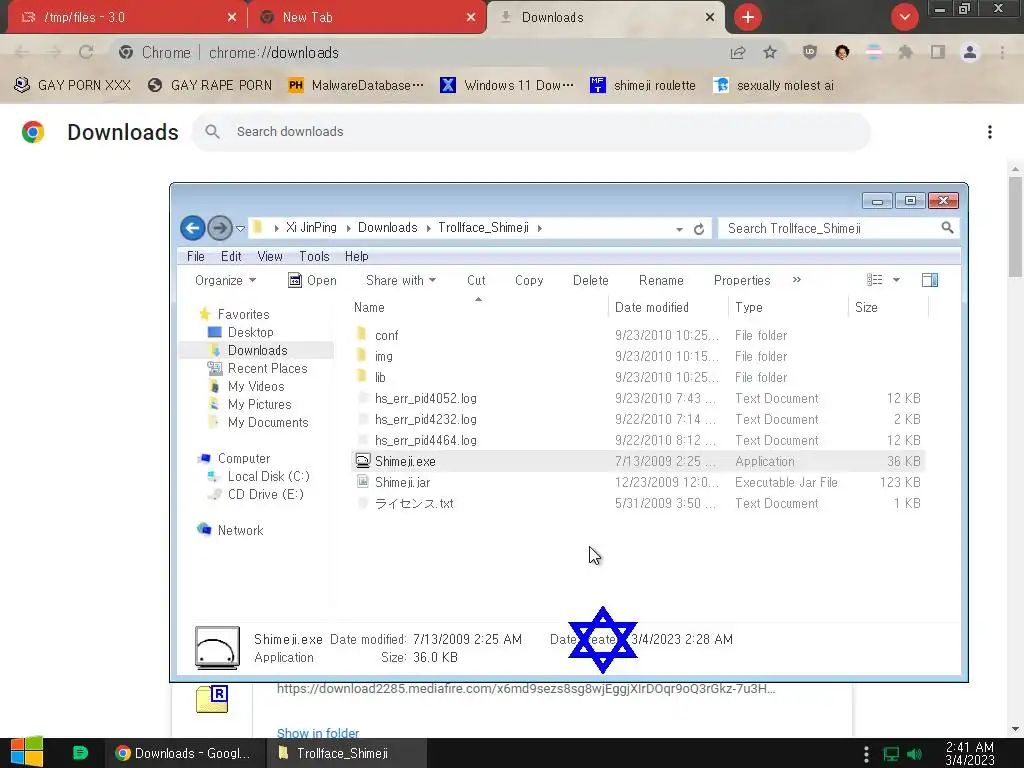1024x768 pixels.
Task: Select the Shimeji.jar file
Action: coord(402,482)
